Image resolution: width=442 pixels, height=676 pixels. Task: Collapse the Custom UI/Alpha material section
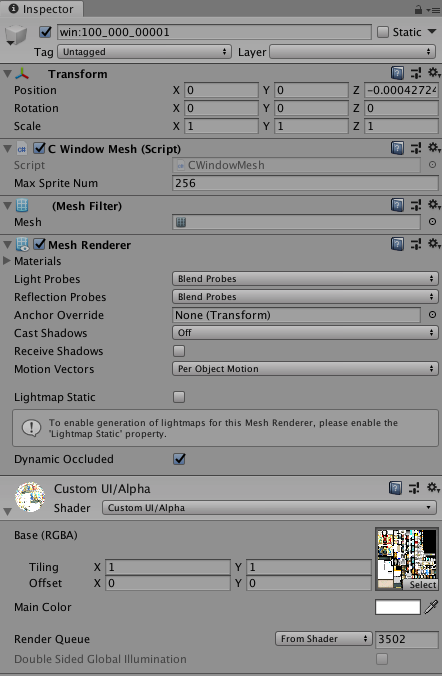click(x=7, y=511)
